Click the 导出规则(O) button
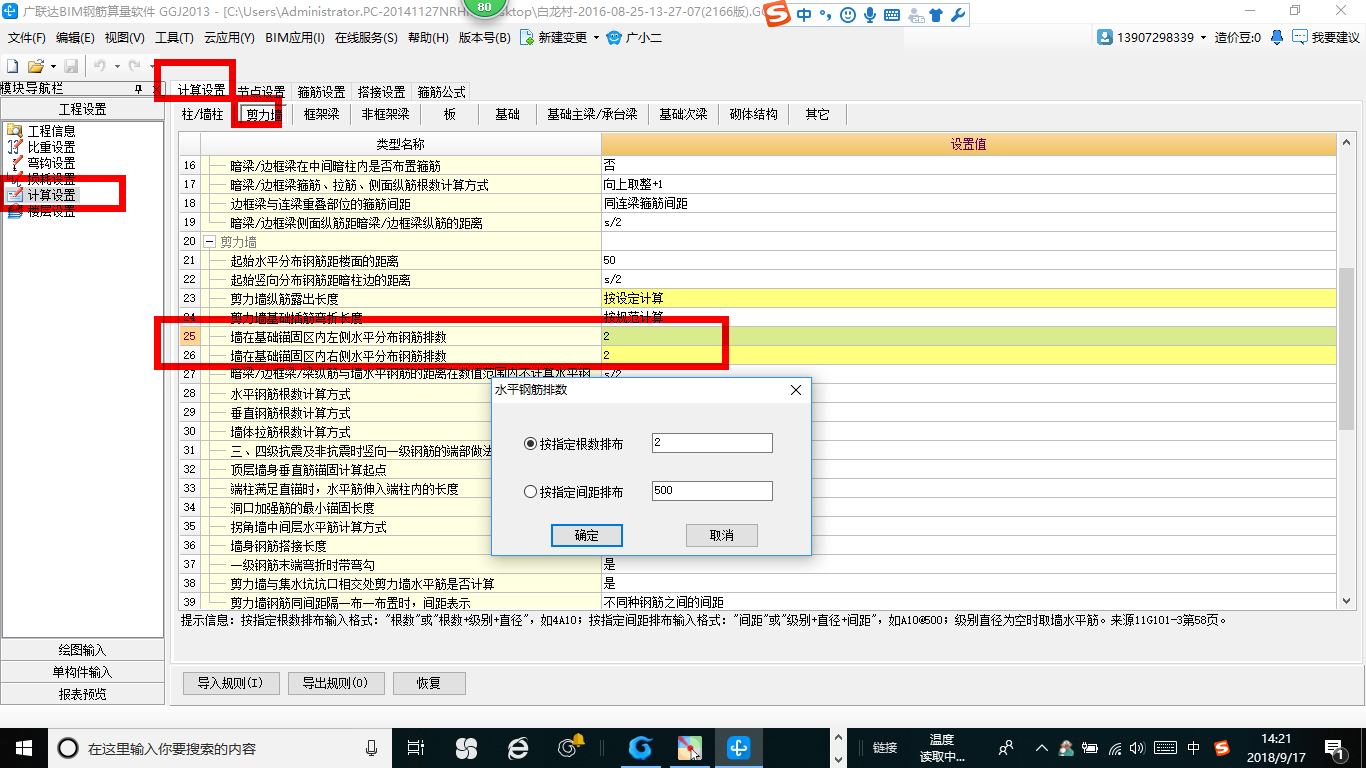 pyautogui.click(x=335, y=684)
